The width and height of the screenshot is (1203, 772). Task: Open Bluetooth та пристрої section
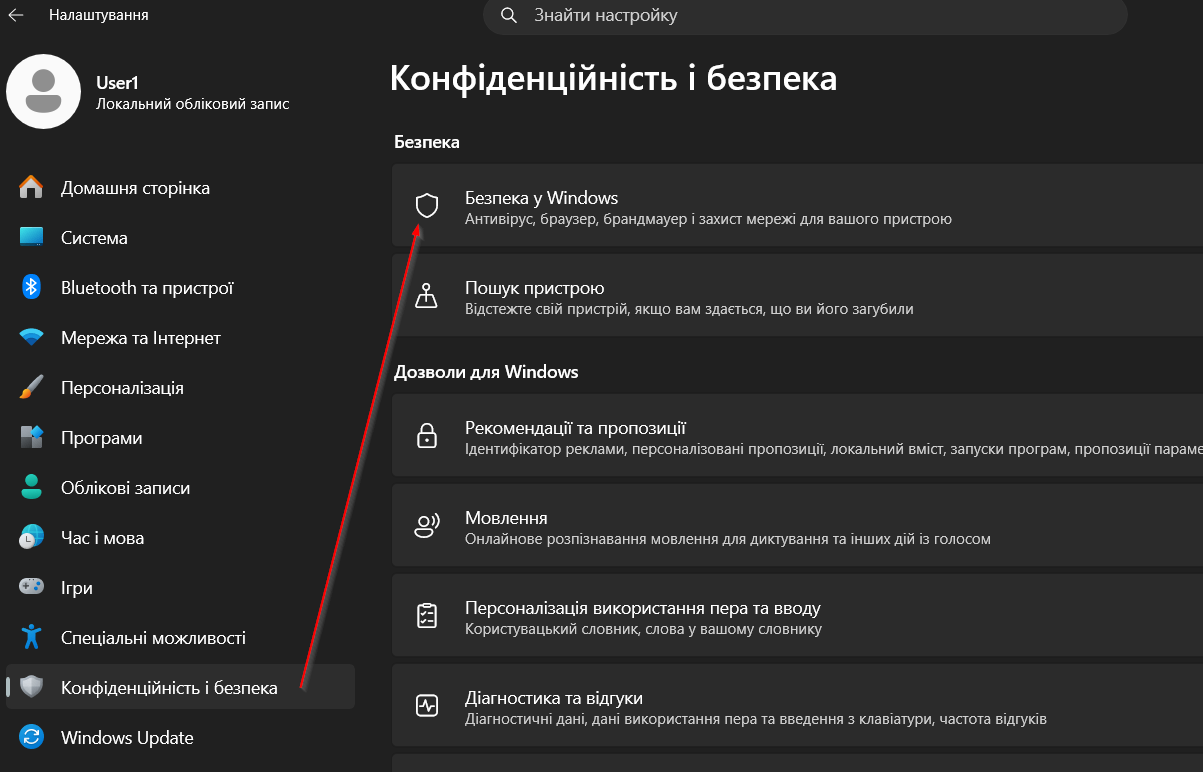180,288
